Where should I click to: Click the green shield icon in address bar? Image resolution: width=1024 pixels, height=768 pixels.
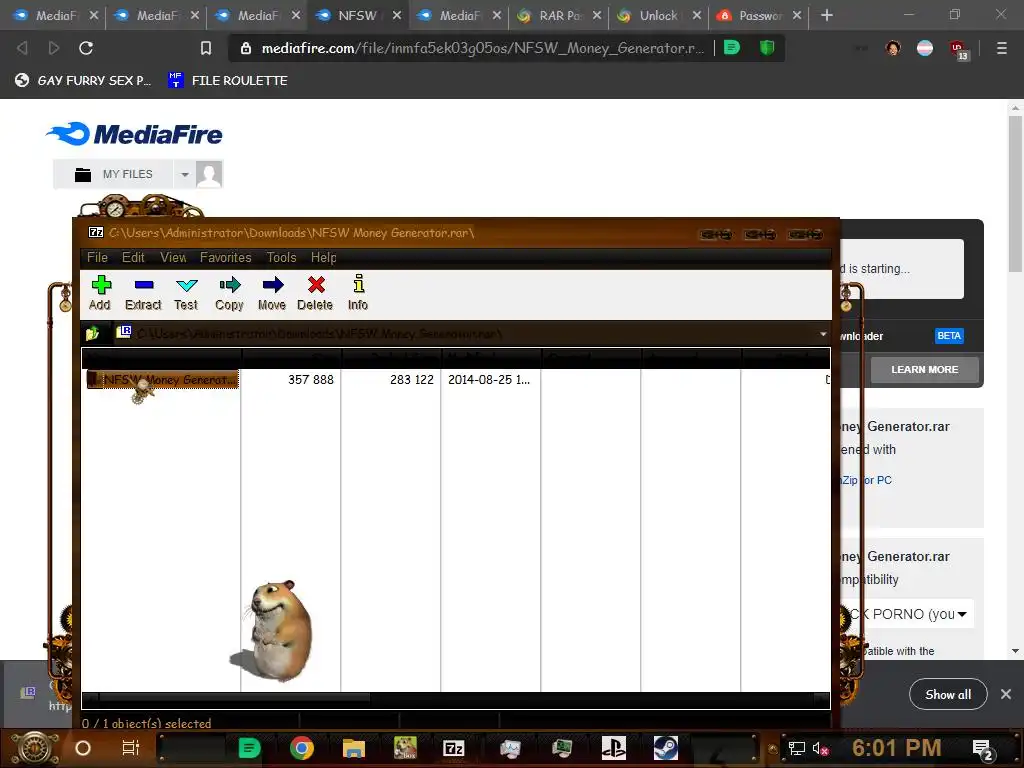coord(767,48)
